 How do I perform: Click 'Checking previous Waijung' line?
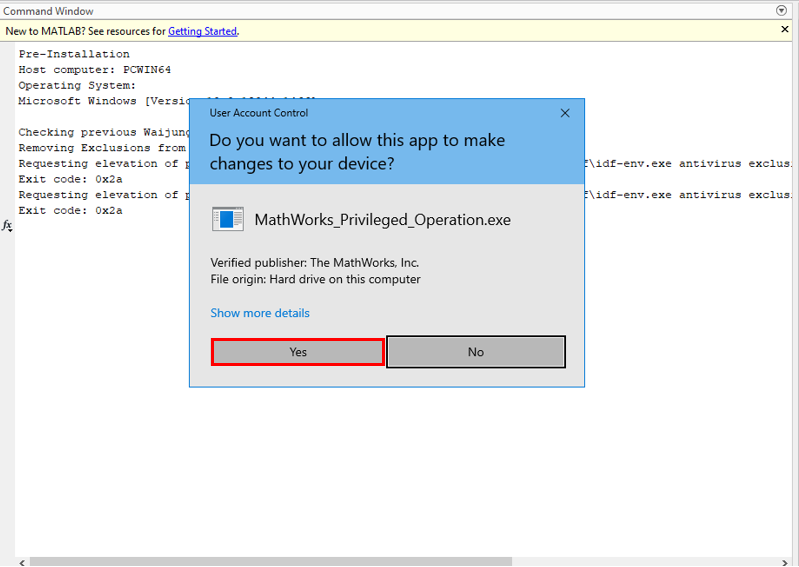pos(103,132)
